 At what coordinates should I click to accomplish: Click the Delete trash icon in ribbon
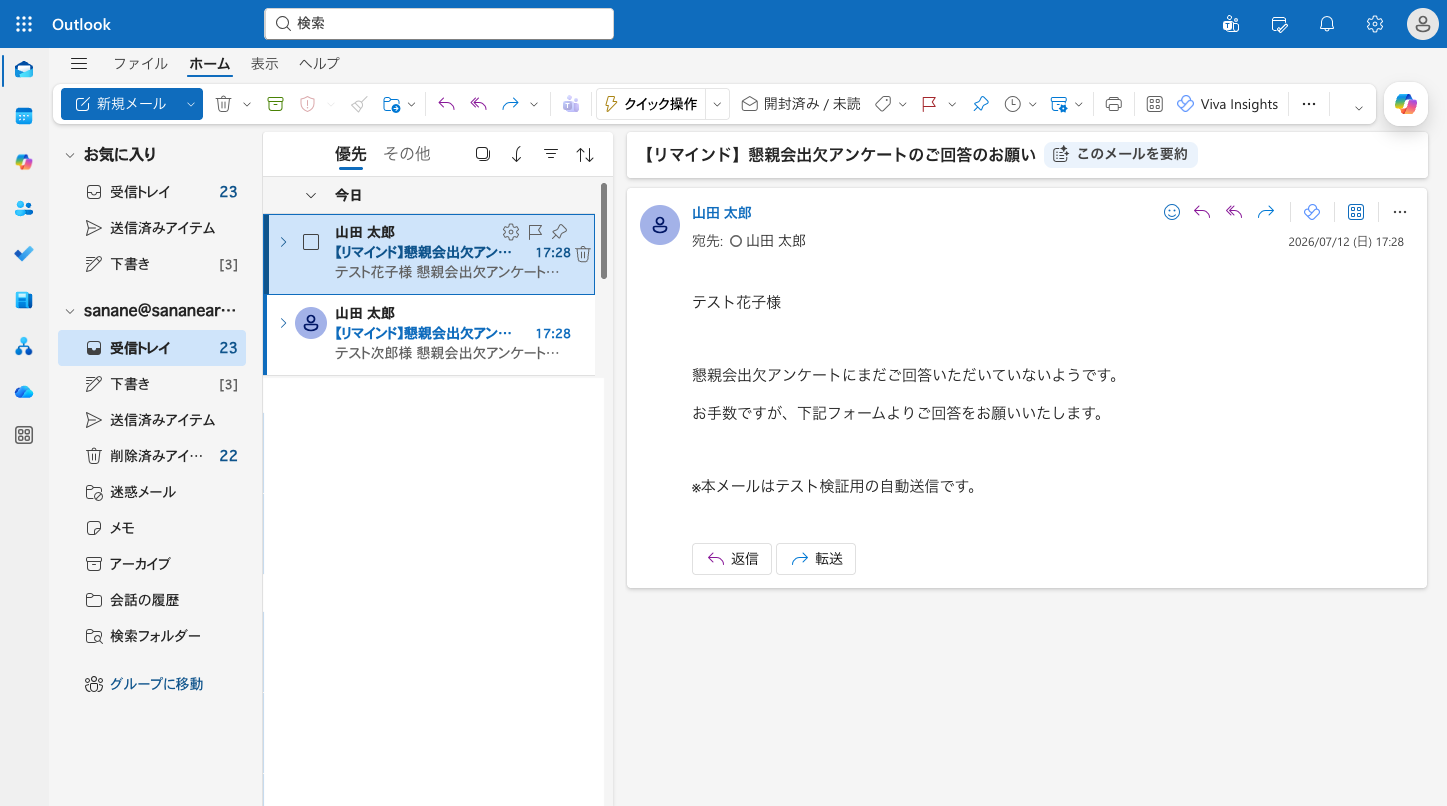[224, 104]
